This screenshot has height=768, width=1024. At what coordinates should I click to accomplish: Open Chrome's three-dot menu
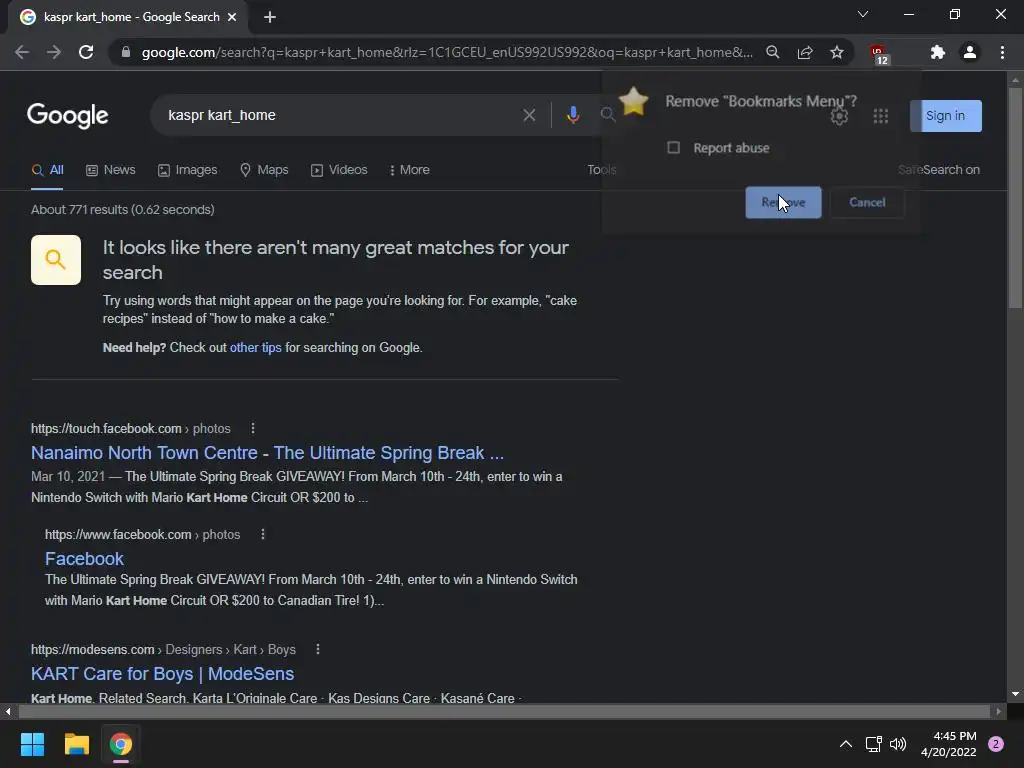pos(1002,52)
